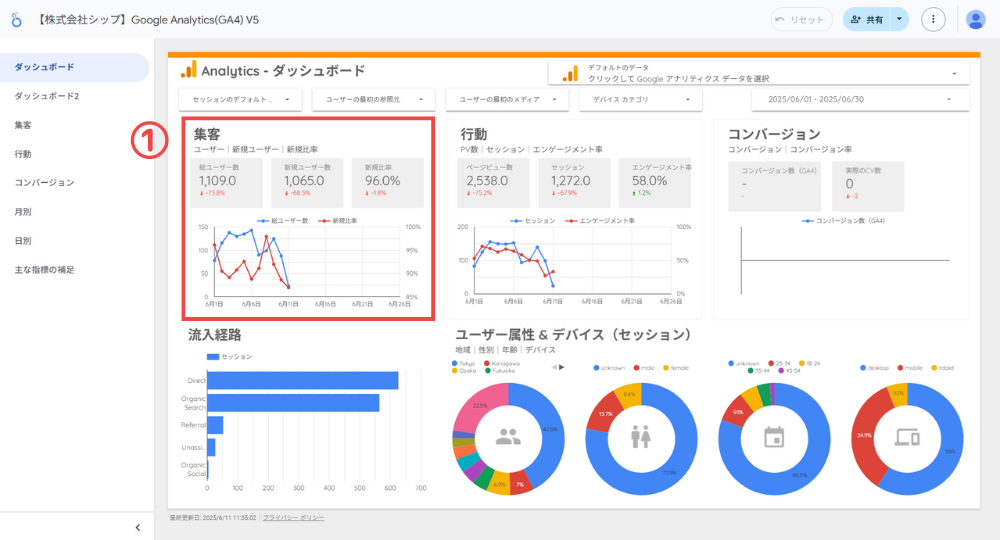Screen dimensions: 1000x540
Task: Click the 新規比率 legend entry in 集客 chart
Action: pos(338,221)
